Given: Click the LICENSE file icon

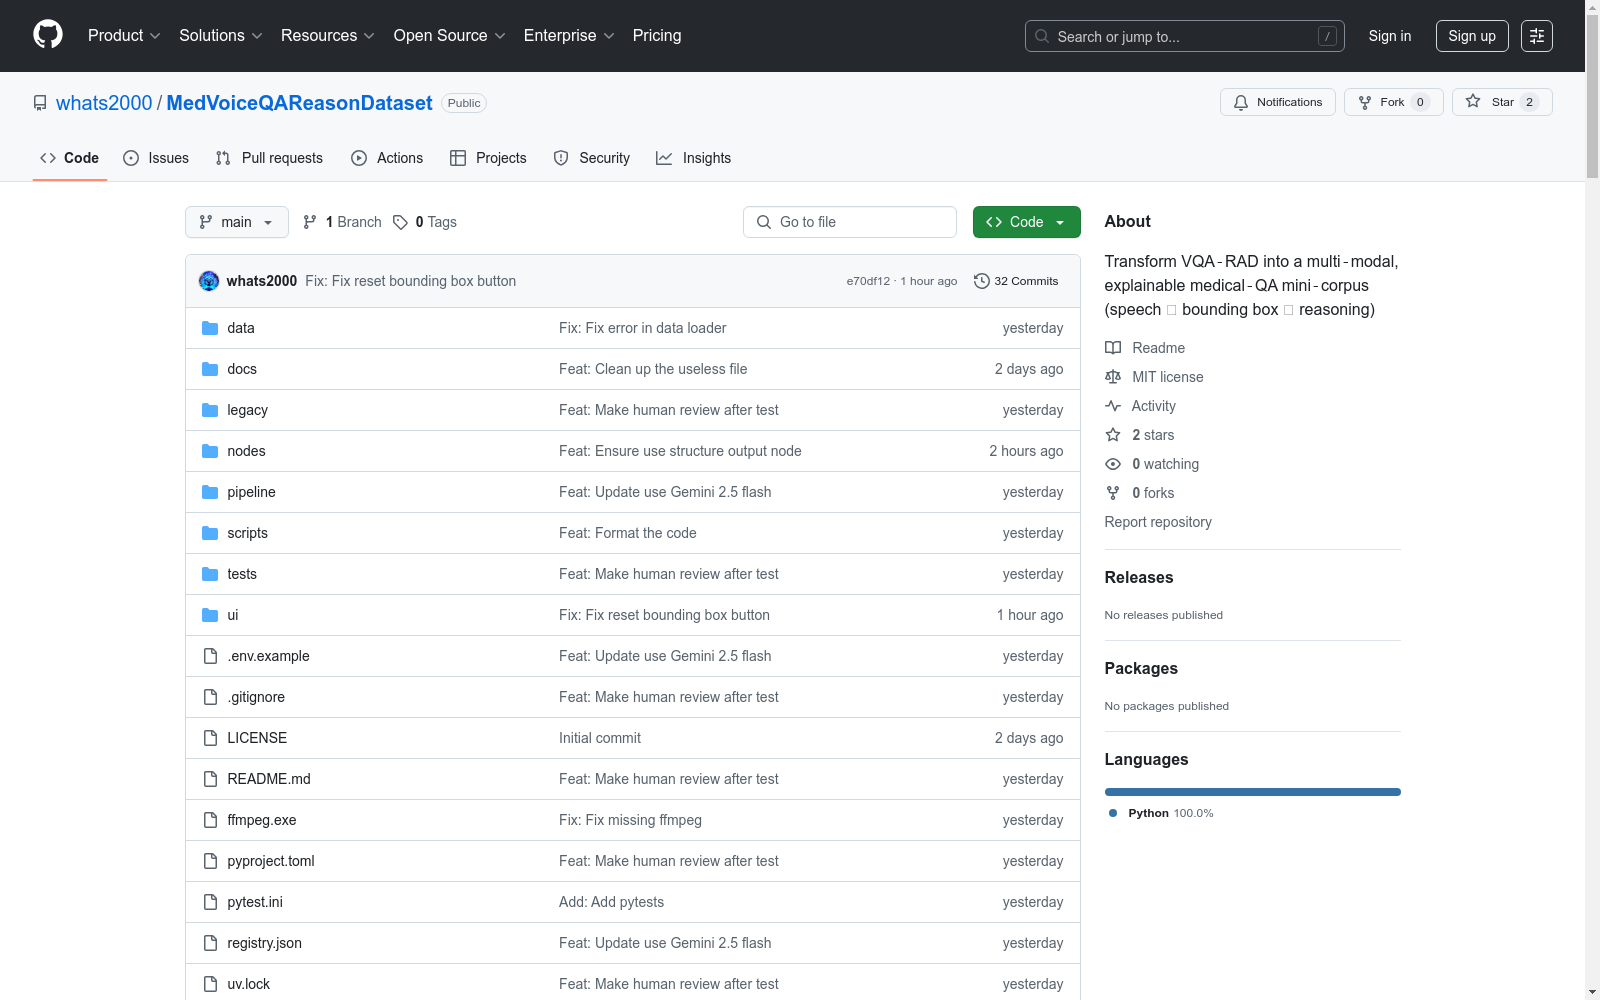Looking at the screenshot, I should (210, 738).
